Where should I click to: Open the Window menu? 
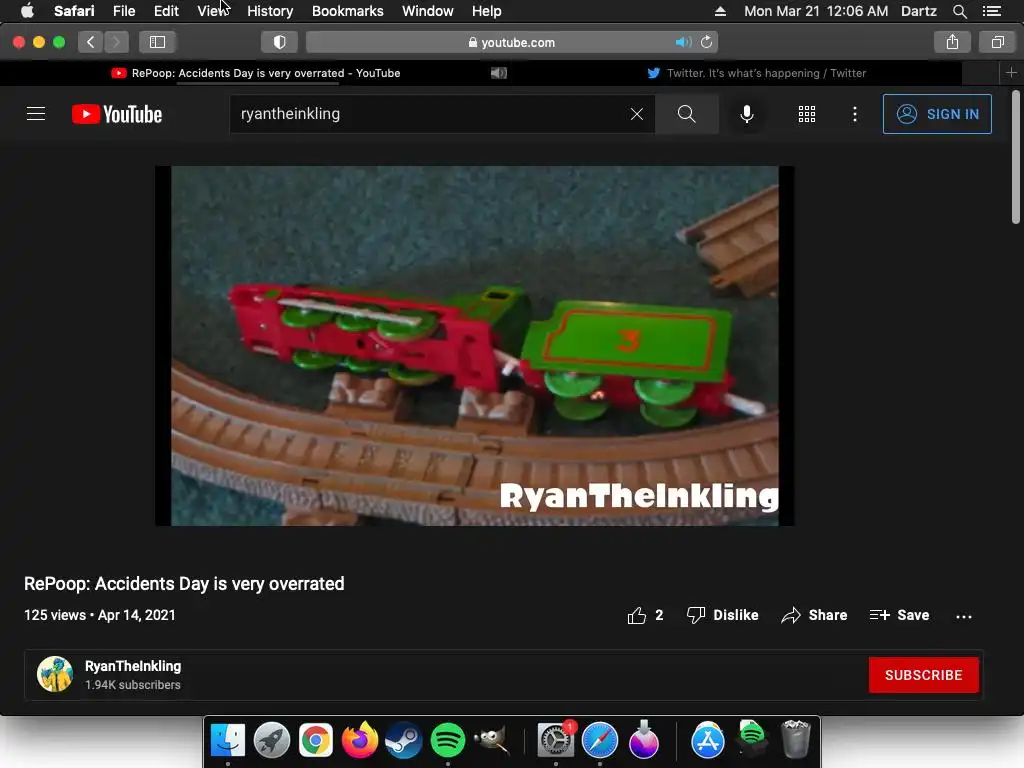(x=428, y=11)
